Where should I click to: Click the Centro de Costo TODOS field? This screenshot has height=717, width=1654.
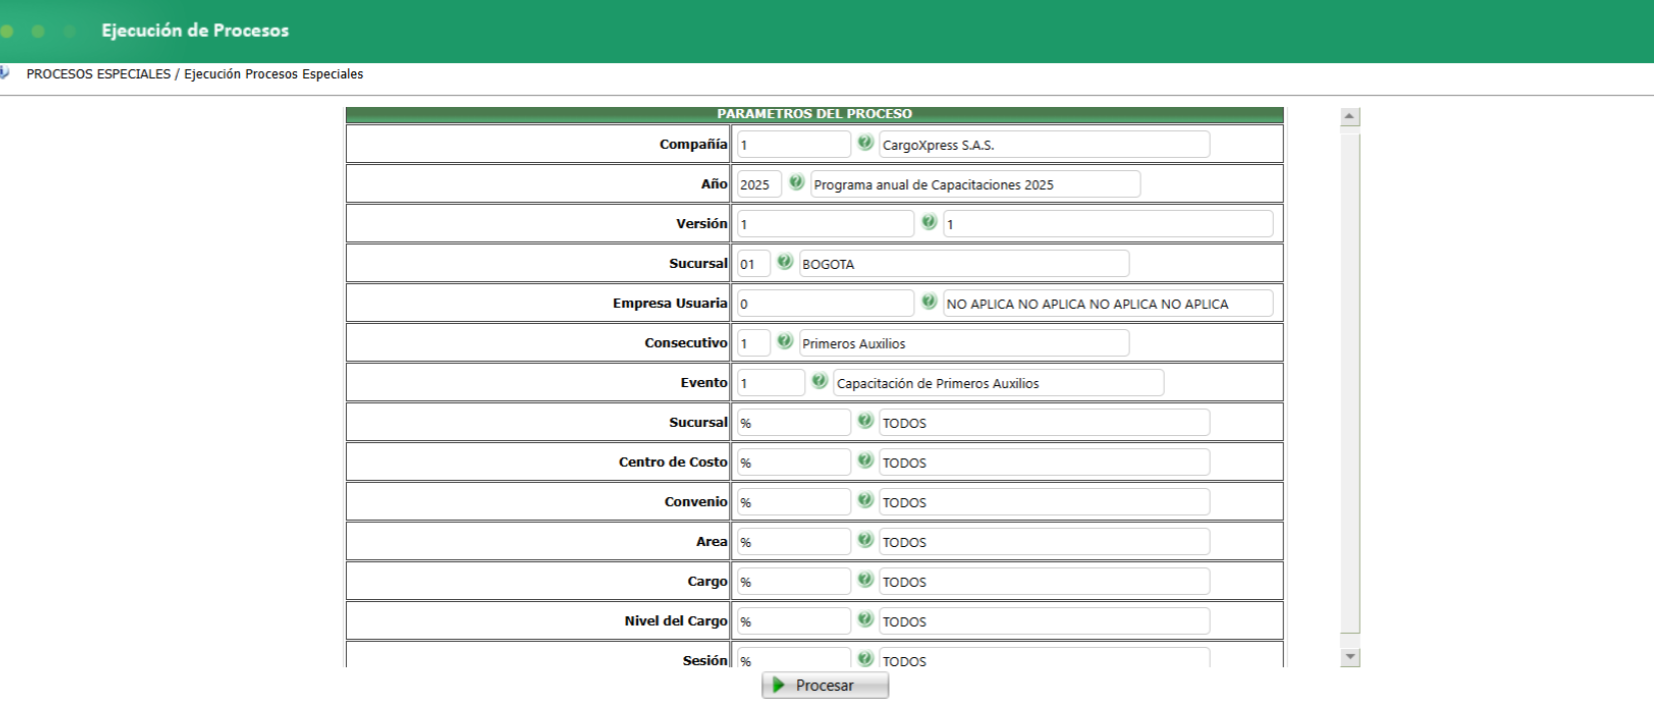click(1044, 462)
